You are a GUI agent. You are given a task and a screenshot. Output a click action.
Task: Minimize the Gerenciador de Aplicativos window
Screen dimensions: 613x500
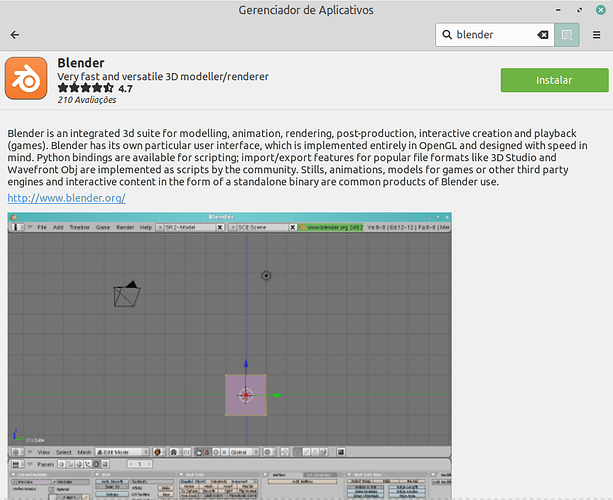click(x=558, y=10)
